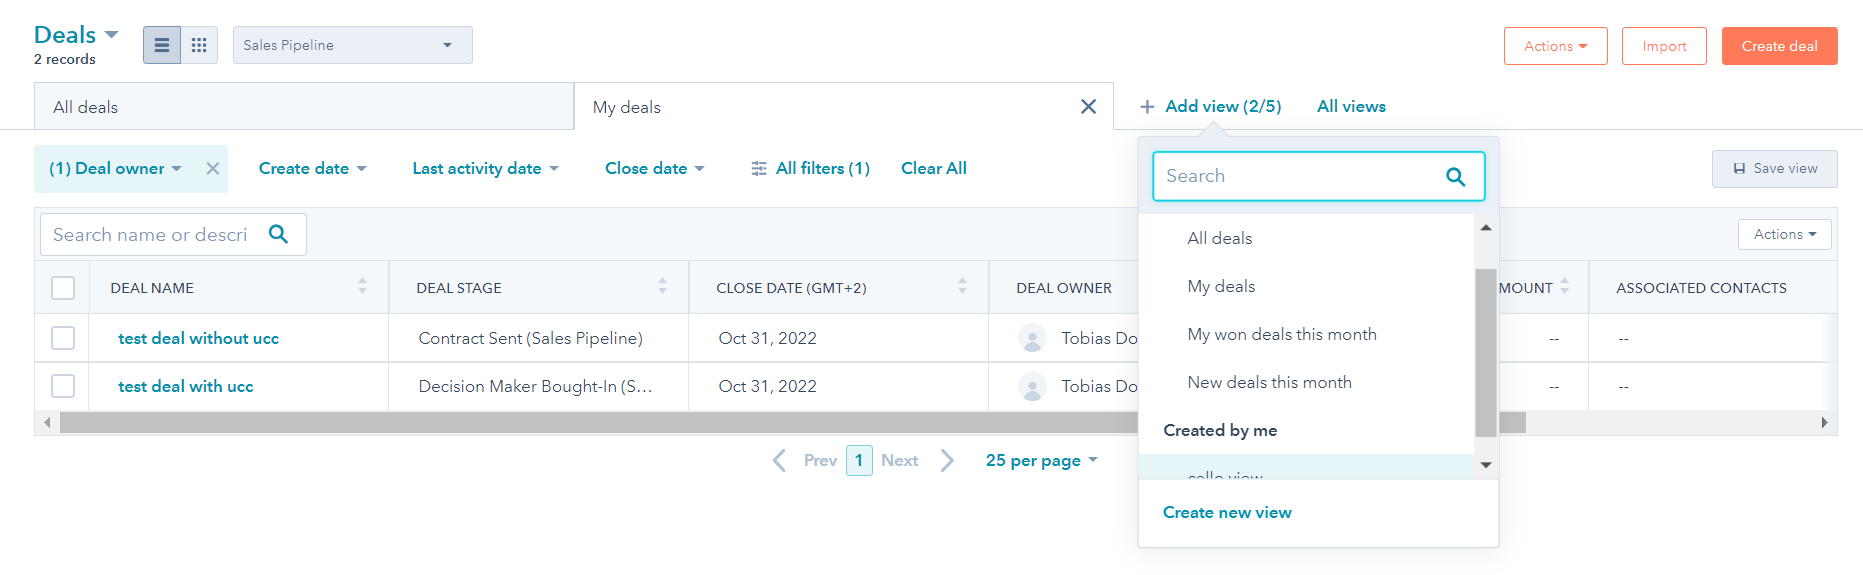Image resolution: width=1863 pixels, height=575 pixels.
Task: Click the Create deal button
Action: coord(1779,46)
